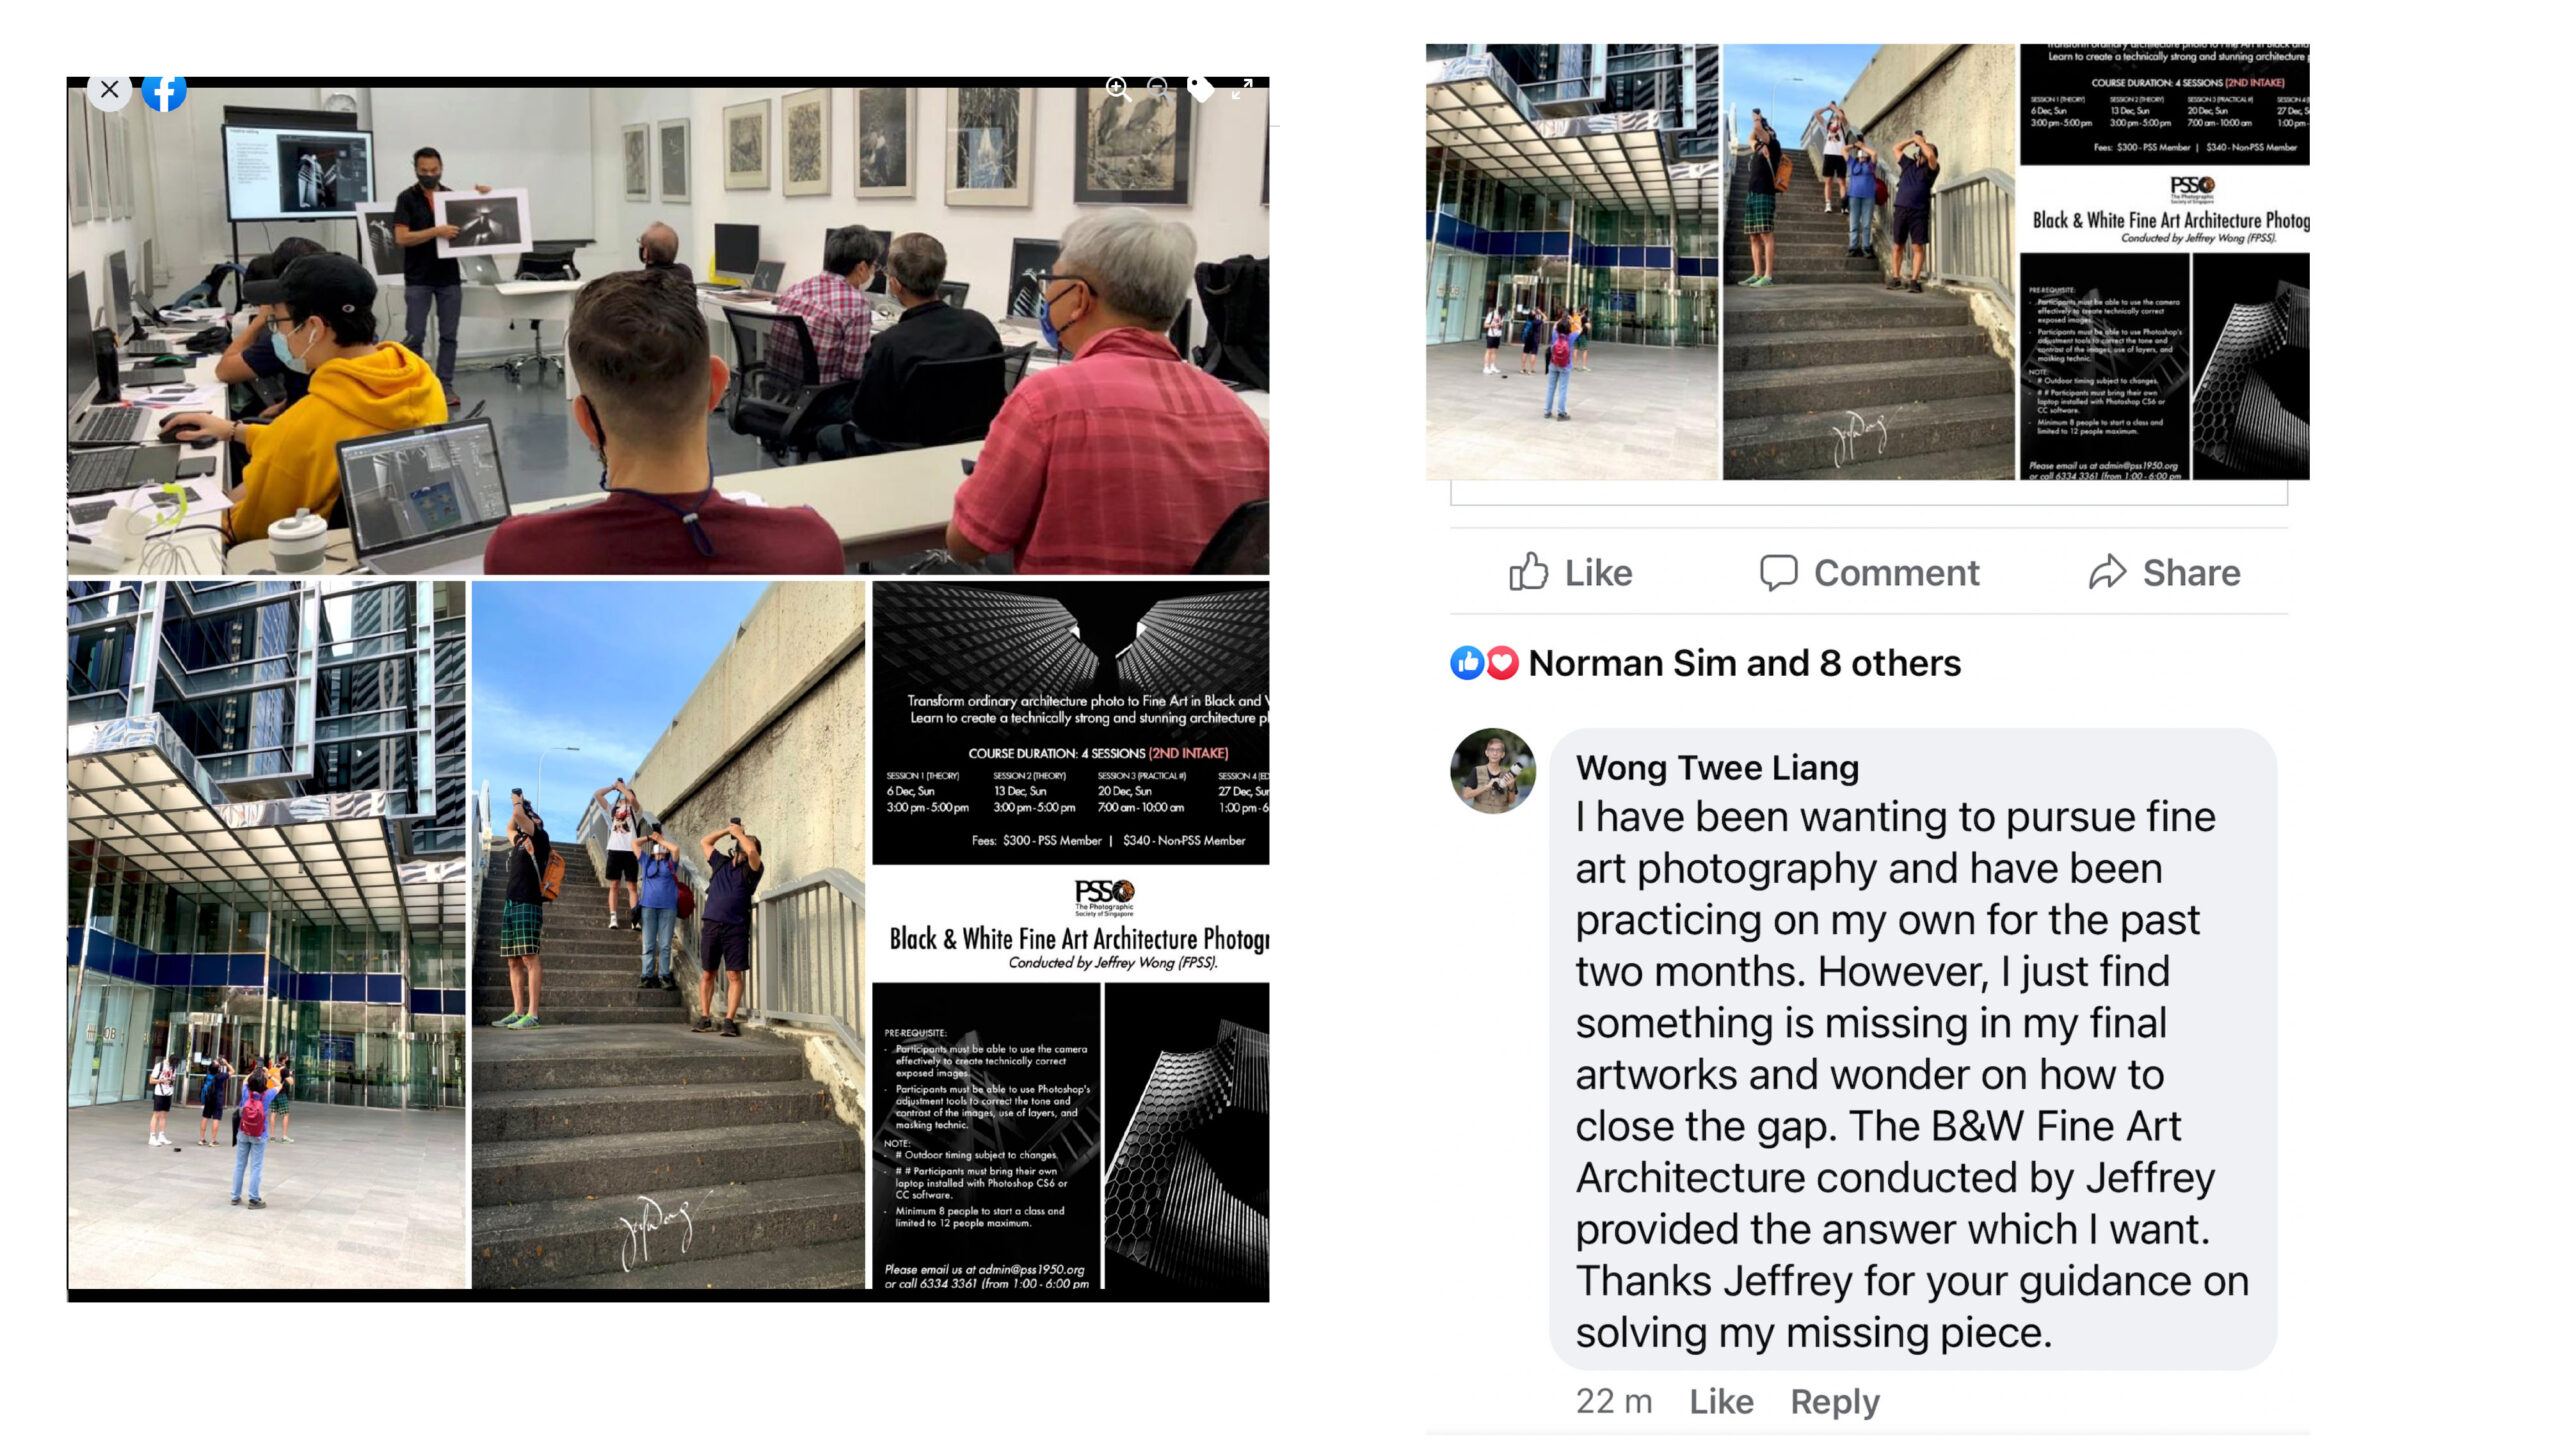
Task: Zoom in on the photo
Action: [x=1118, y=89]
